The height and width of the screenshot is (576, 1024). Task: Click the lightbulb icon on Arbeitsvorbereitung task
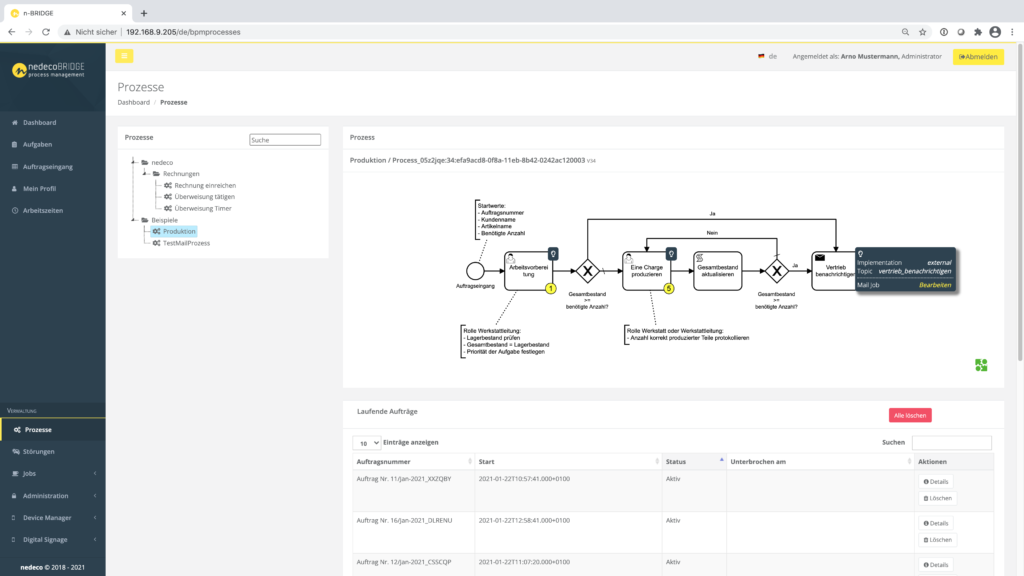pyautogui.click(x=552, y=254)
